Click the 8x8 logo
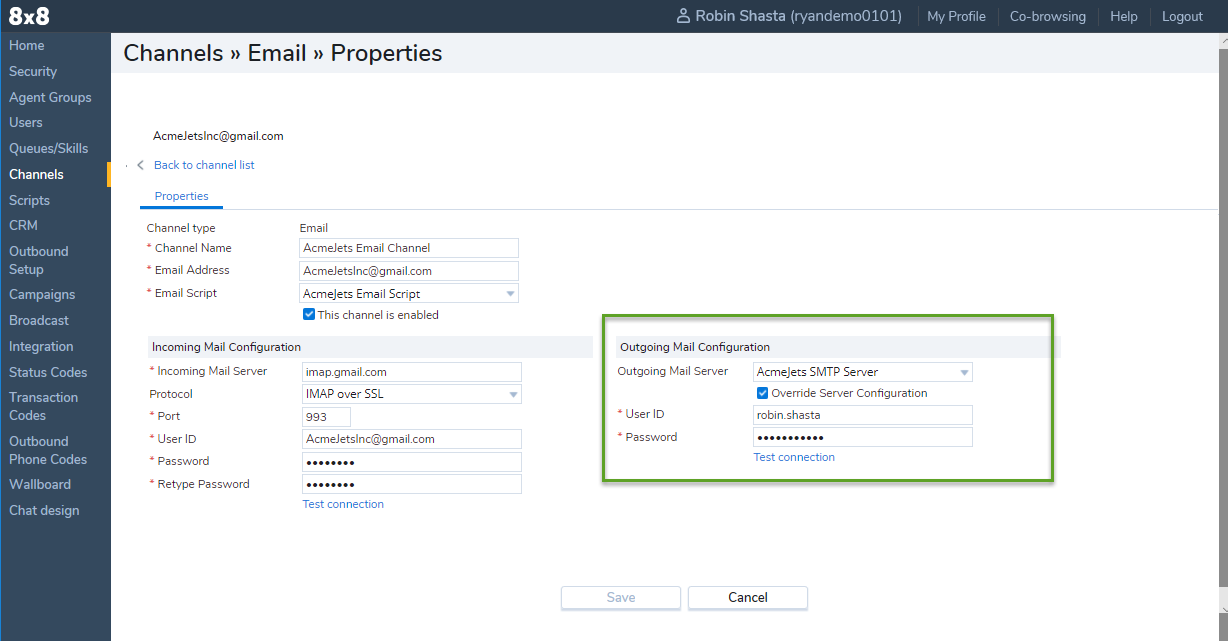 click(29, 16)
